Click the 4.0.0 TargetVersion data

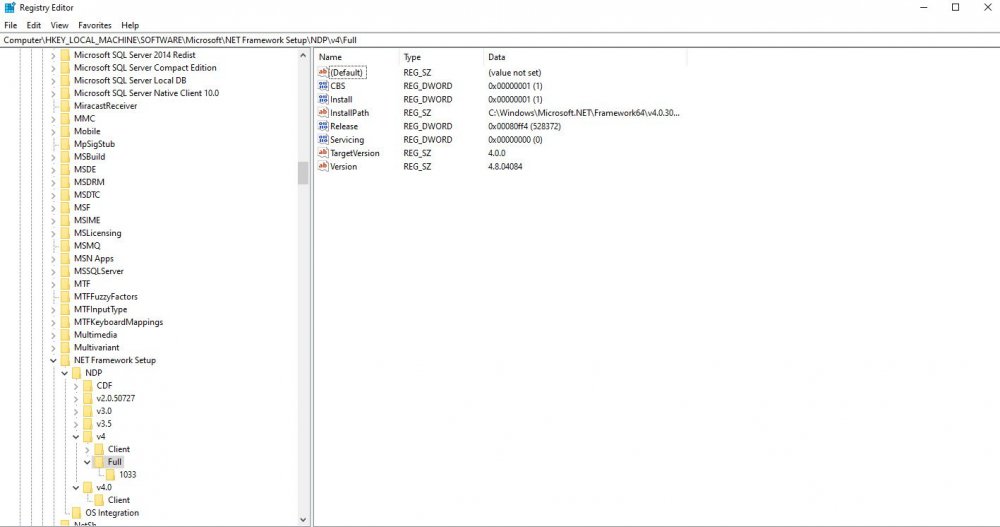click(497, 153)
